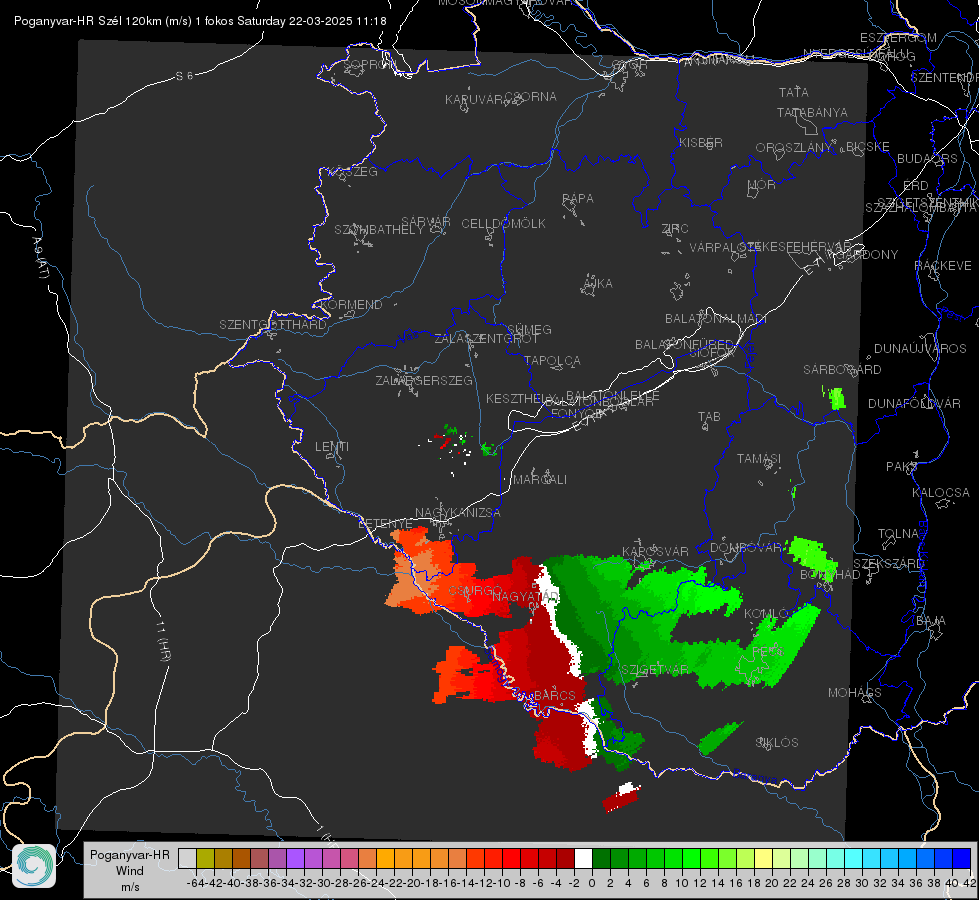Select the ZIRC label
The width and height of the screenshot is (979, 900).
pyautogui.click(x=675, y=229)
